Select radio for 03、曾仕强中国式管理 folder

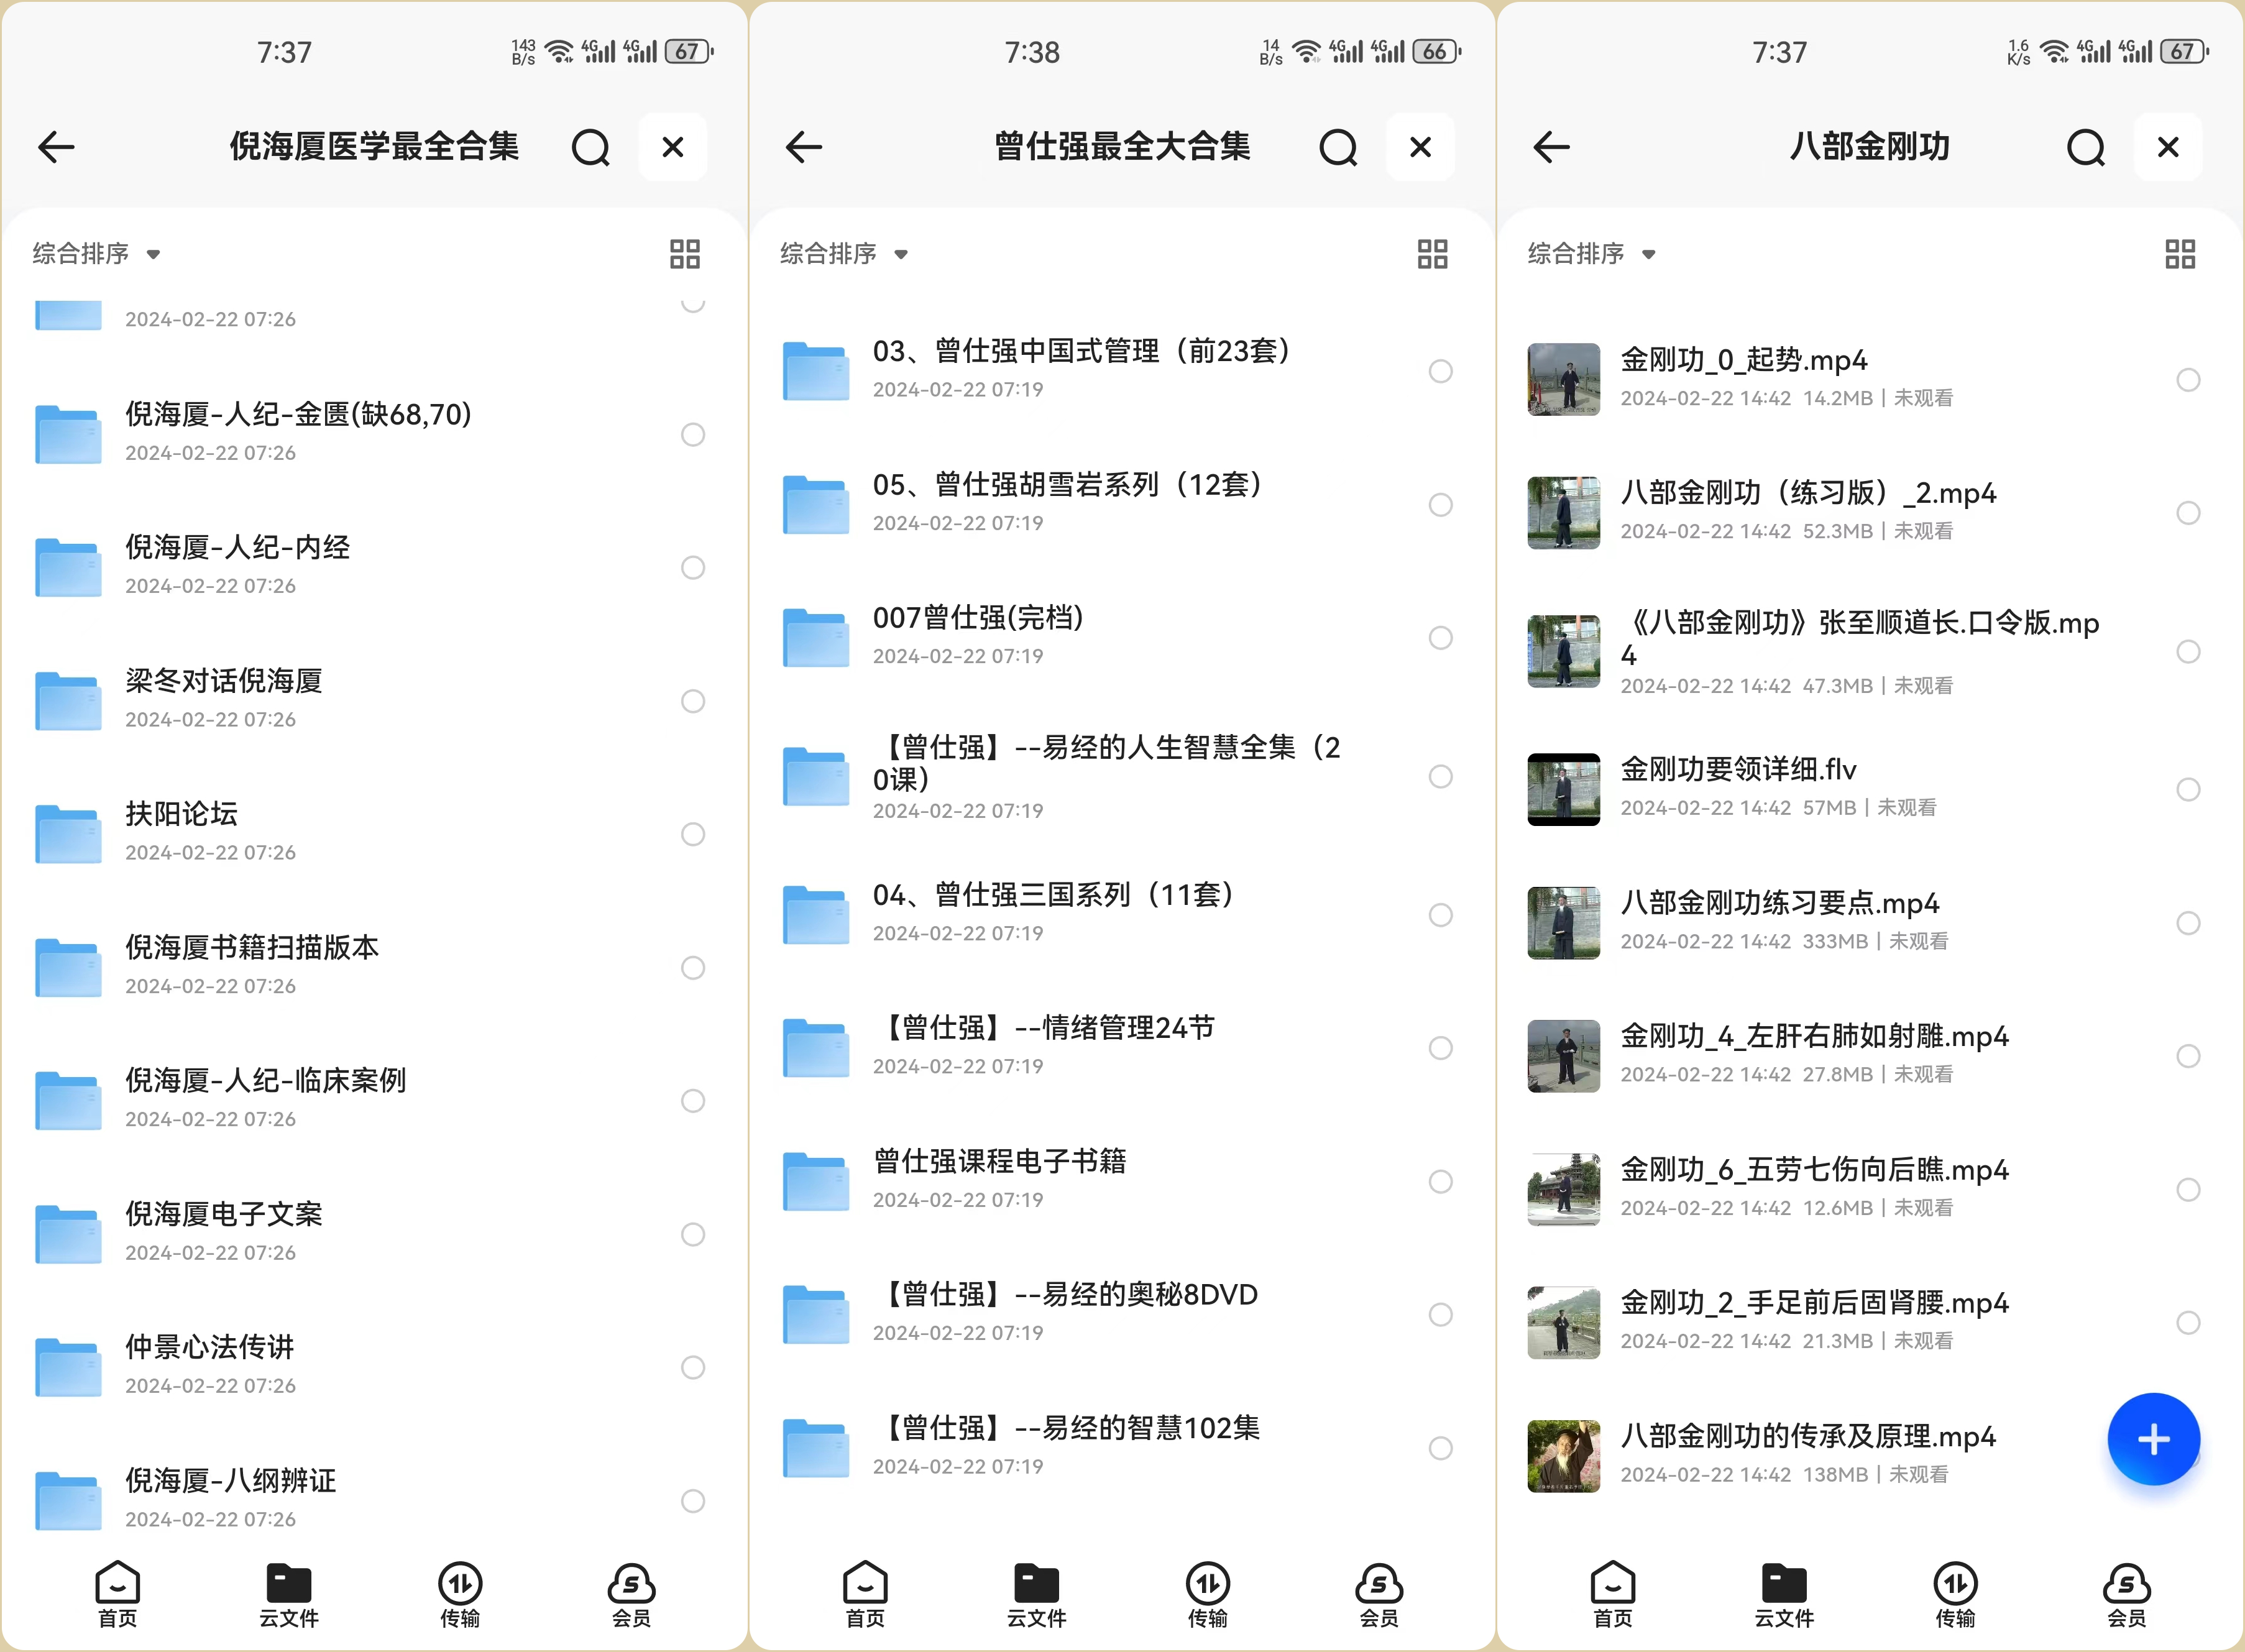1441,371
